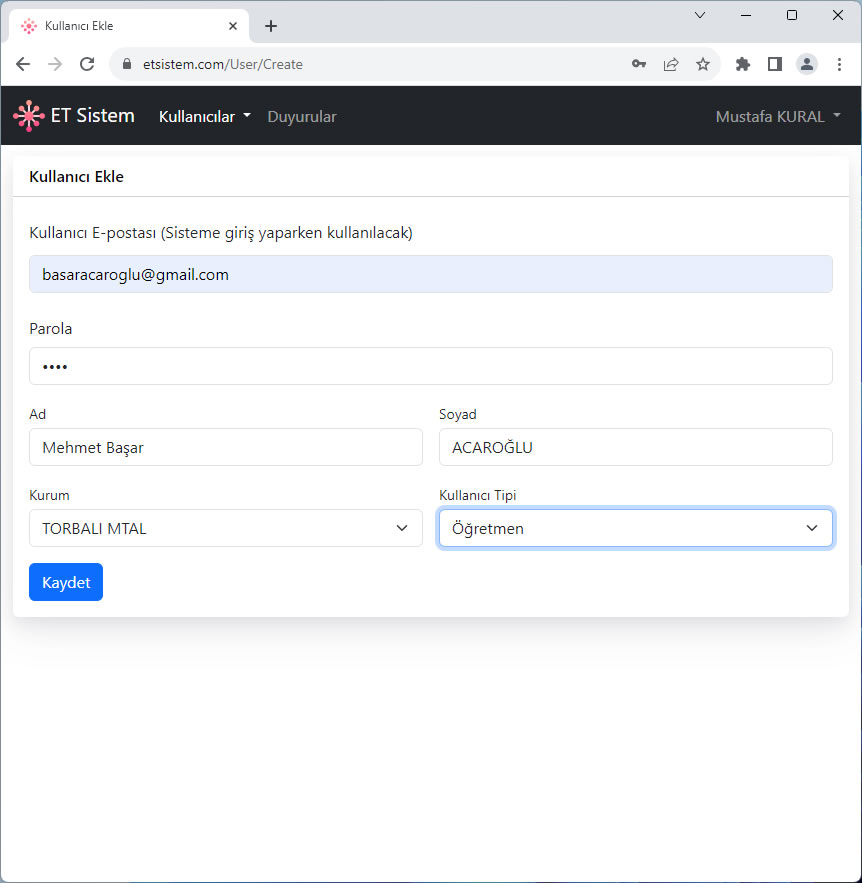The height and width of the screenshot is (883, 862).
Task: Bookmark this page with the star icon
Action: 703,64
